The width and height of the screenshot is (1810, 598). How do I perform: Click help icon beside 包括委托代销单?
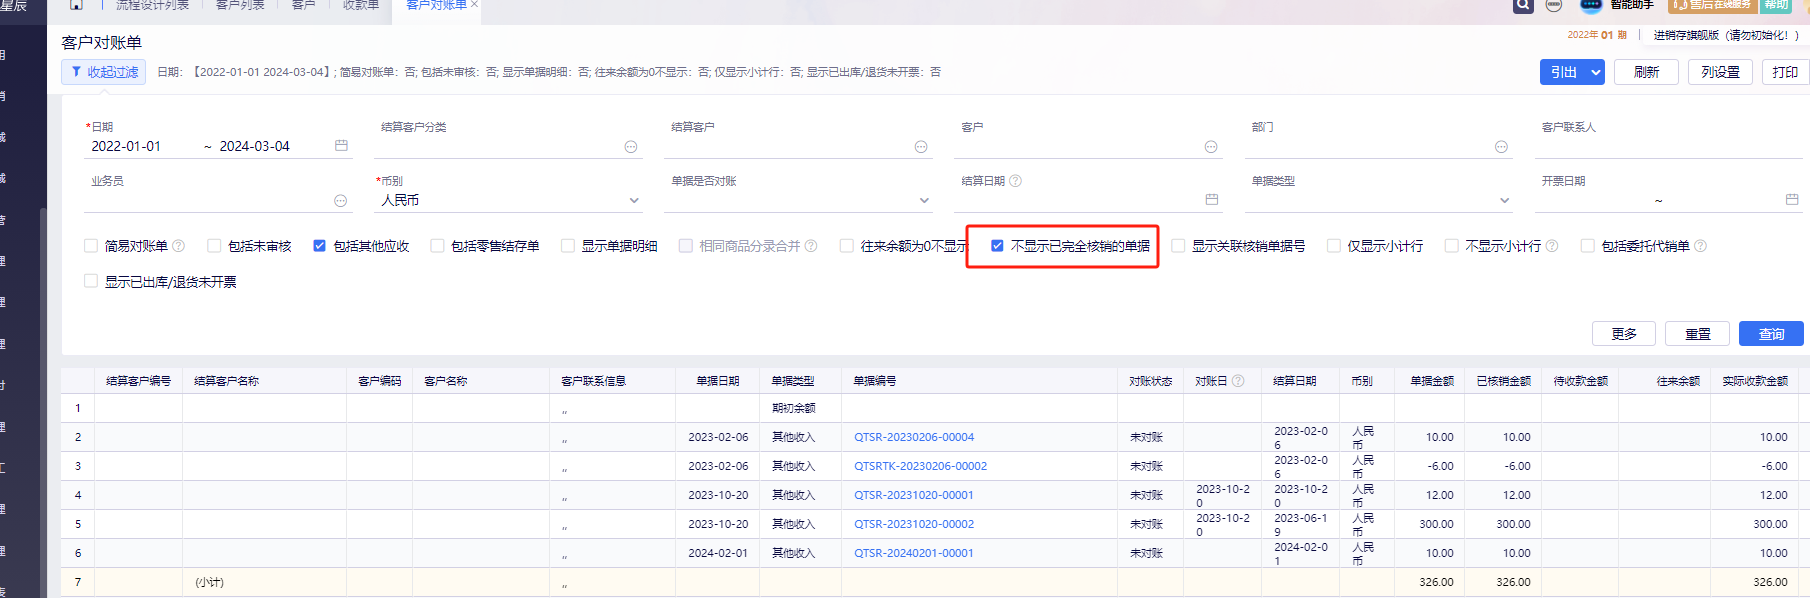(1700, 246)
